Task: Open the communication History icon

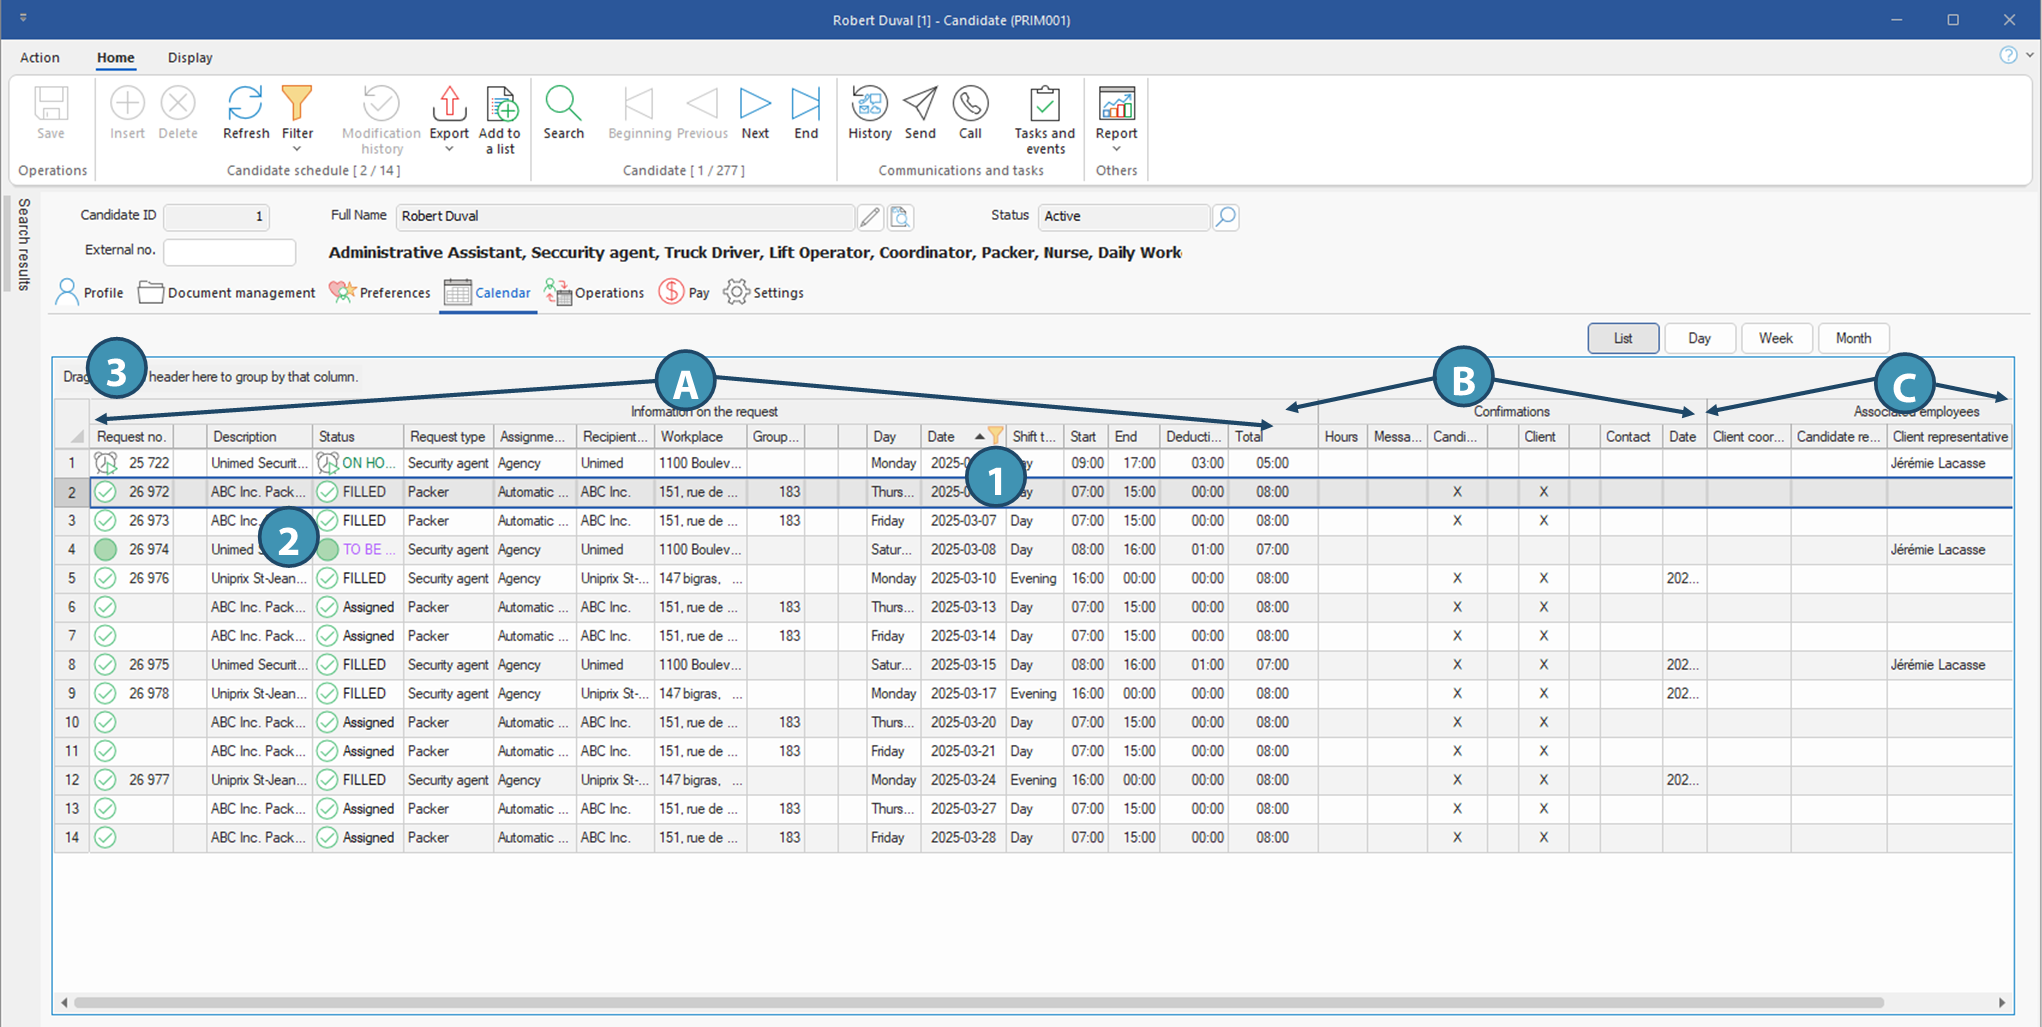Action: [869, 104]
